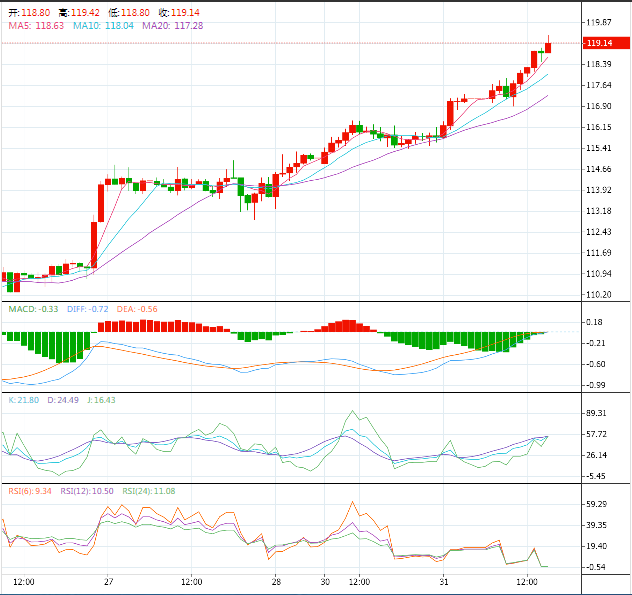
Task: Click the current price tag 119.14 on the axis
Action: point(600,43)
